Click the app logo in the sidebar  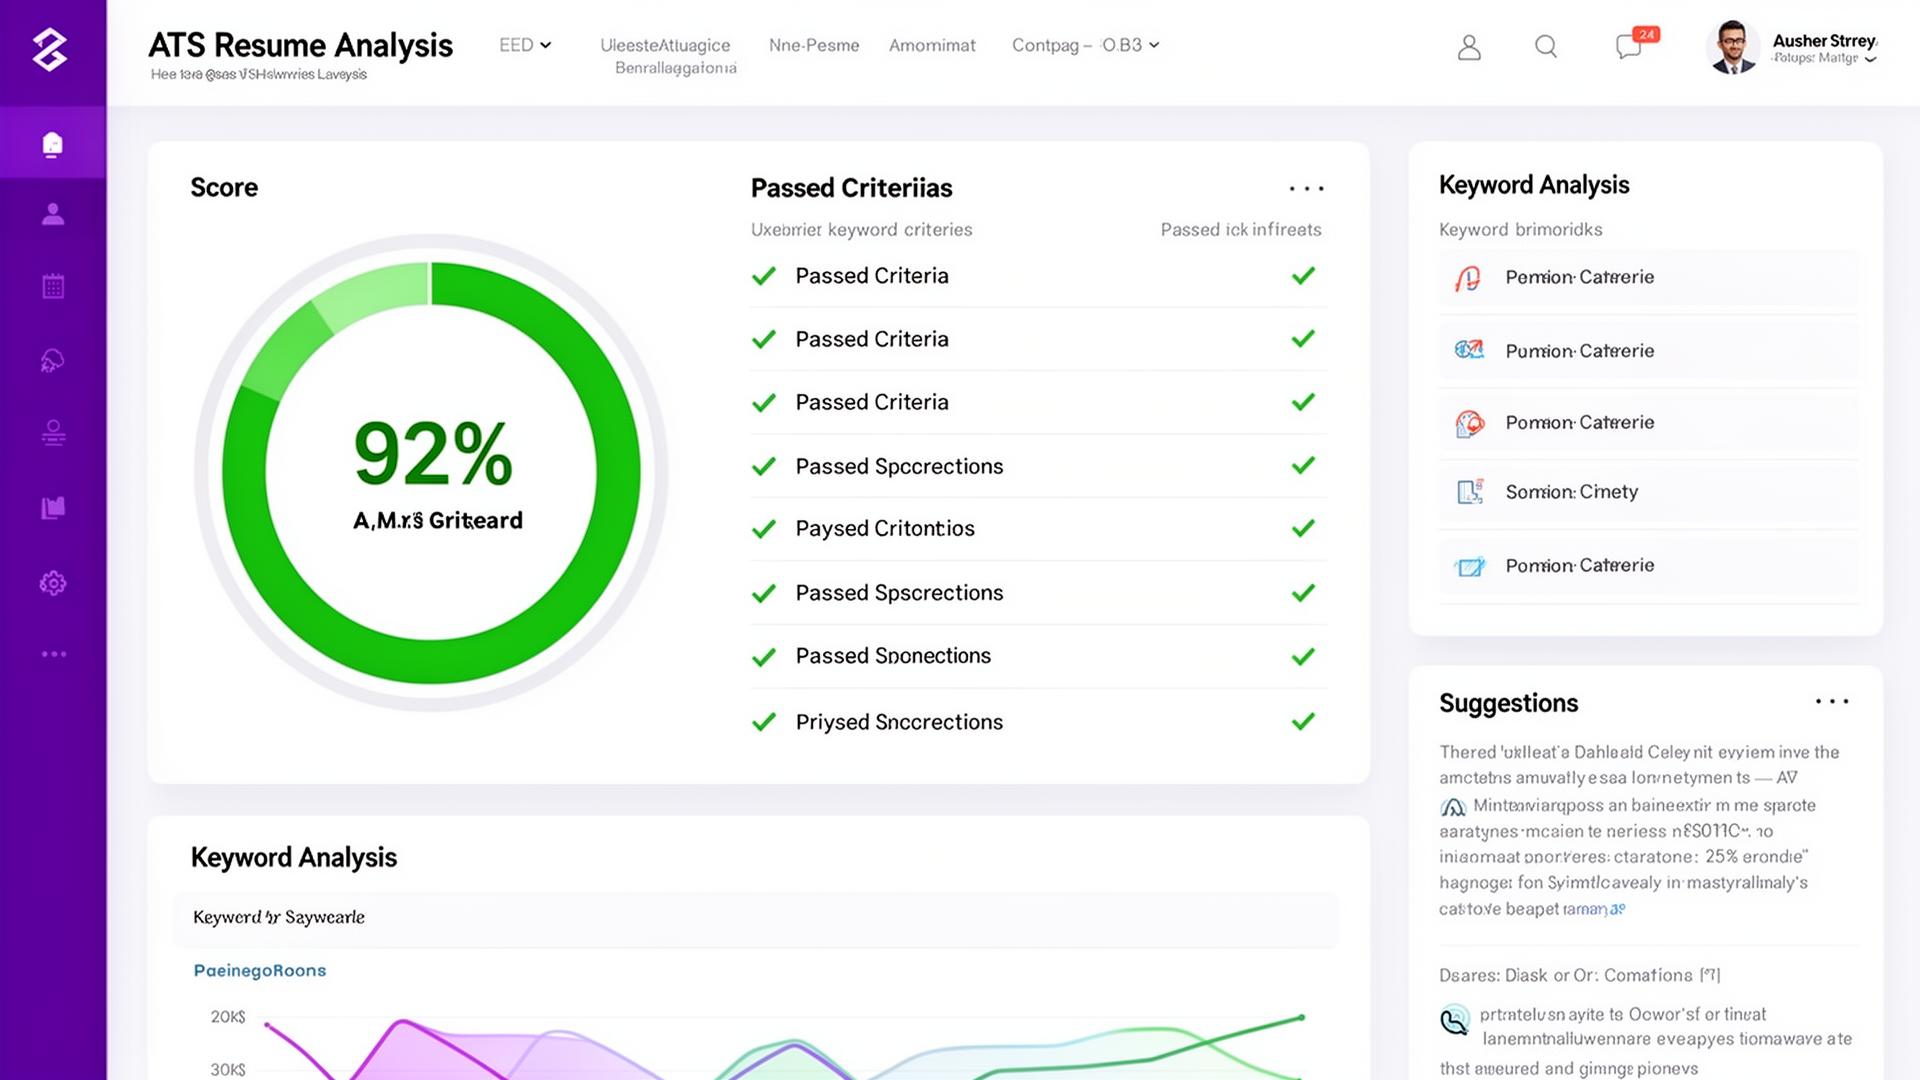click(50, 48)
